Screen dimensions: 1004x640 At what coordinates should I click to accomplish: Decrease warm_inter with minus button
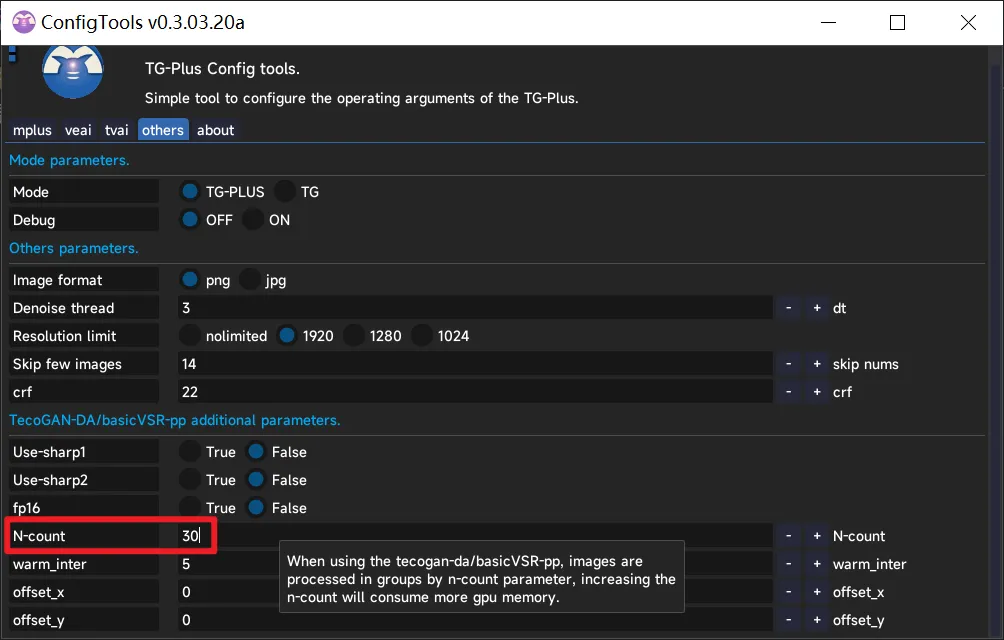coord(788,564)
